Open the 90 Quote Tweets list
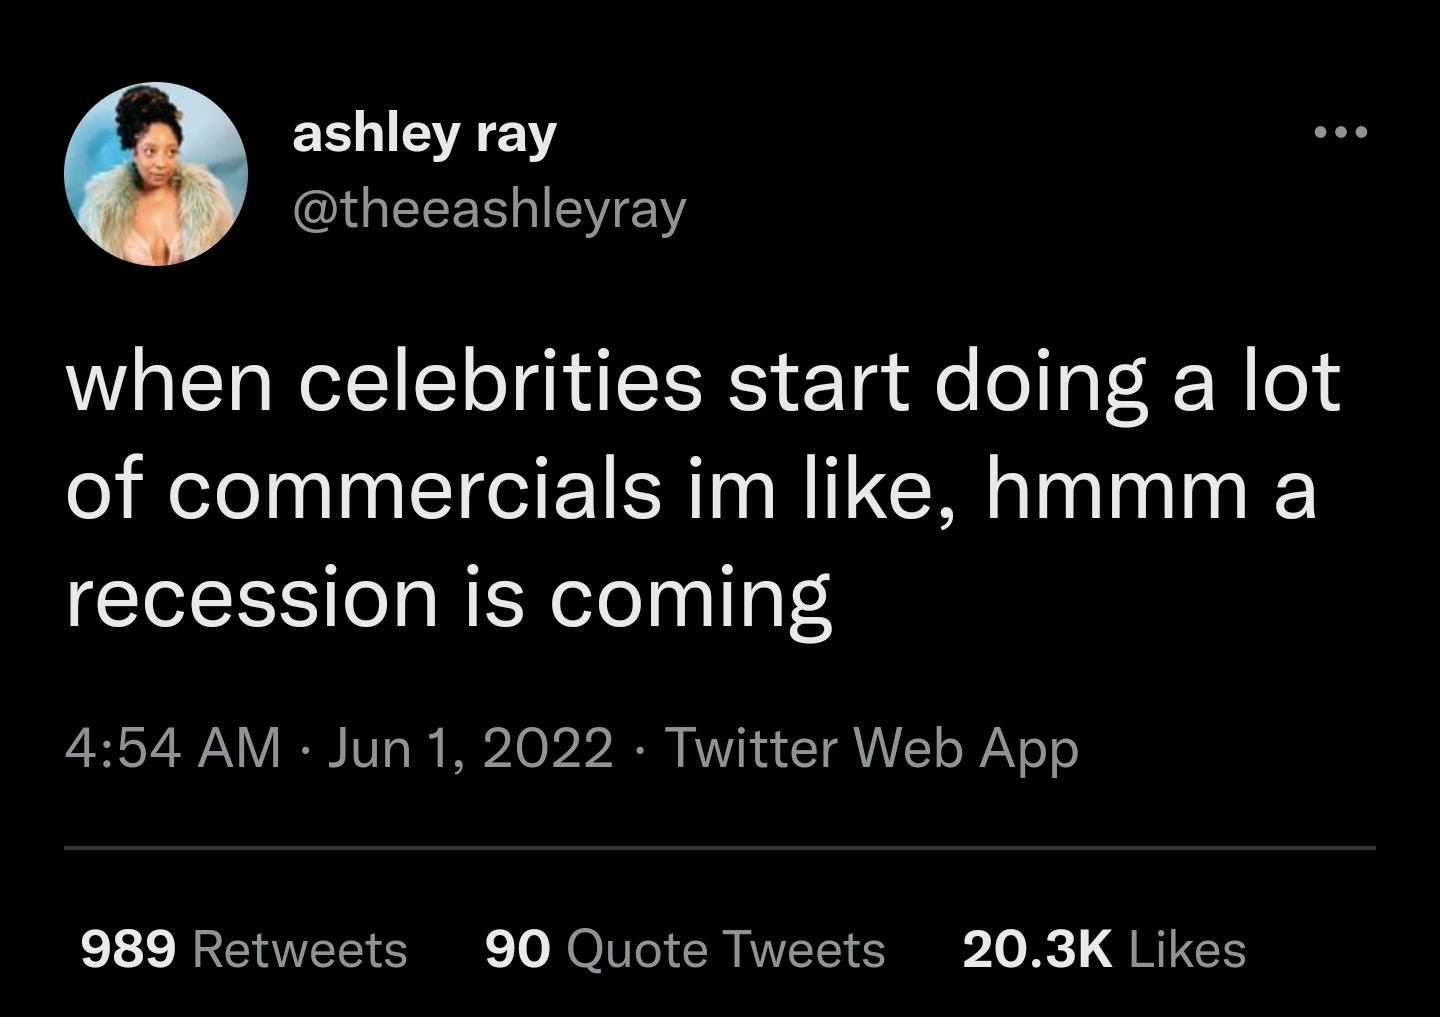Screen dimensions: 1440x1017 [x=685, y=949]
